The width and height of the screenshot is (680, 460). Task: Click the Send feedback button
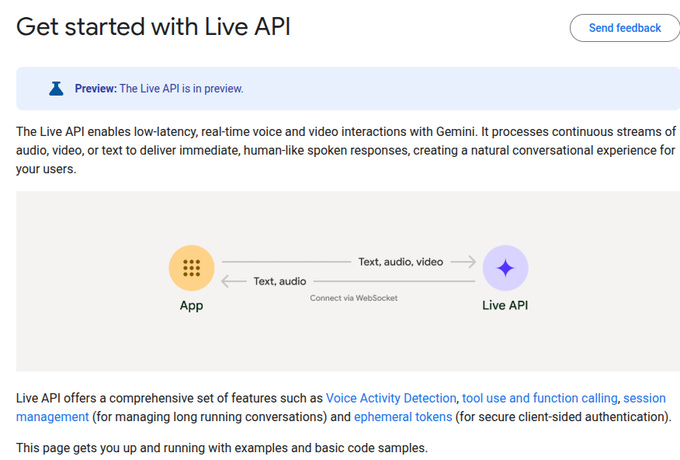click(625, 28)
